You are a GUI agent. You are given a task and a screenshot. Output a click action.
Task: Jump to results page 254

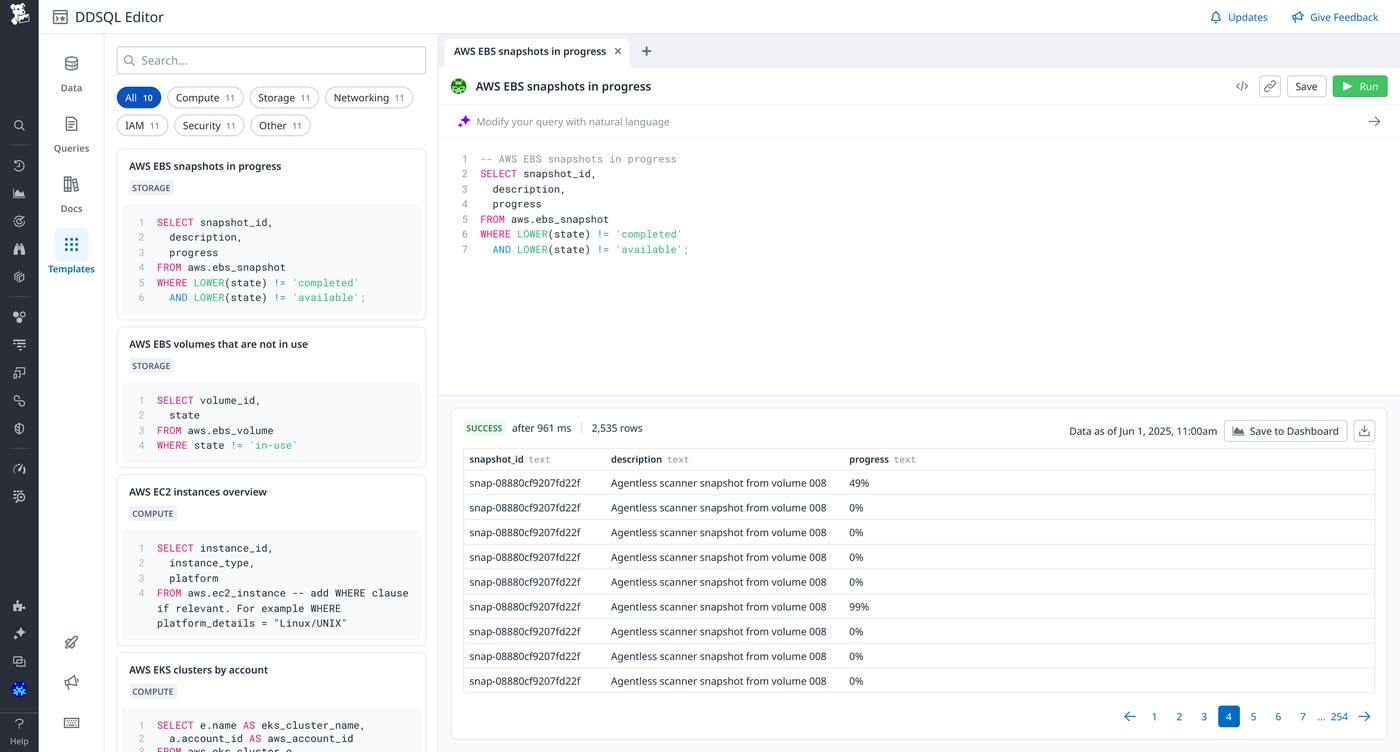(1338, 716)
